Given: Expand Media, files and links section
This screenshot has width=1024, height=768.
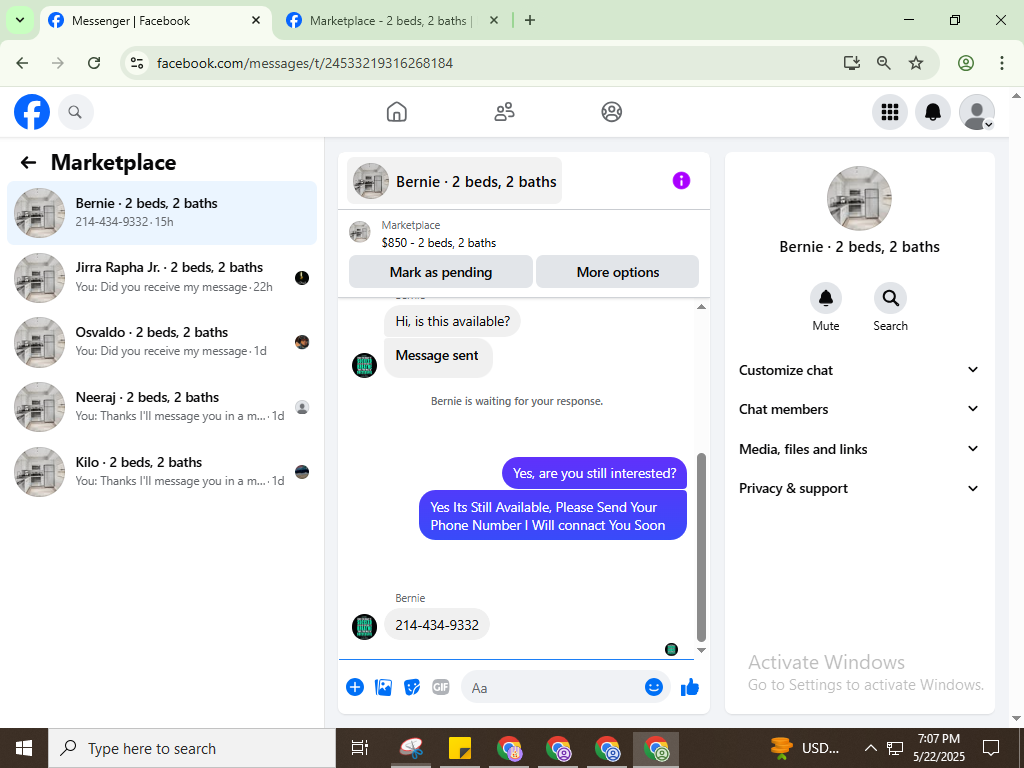Looking at the screenshot, I should click(x=859, y=449).
